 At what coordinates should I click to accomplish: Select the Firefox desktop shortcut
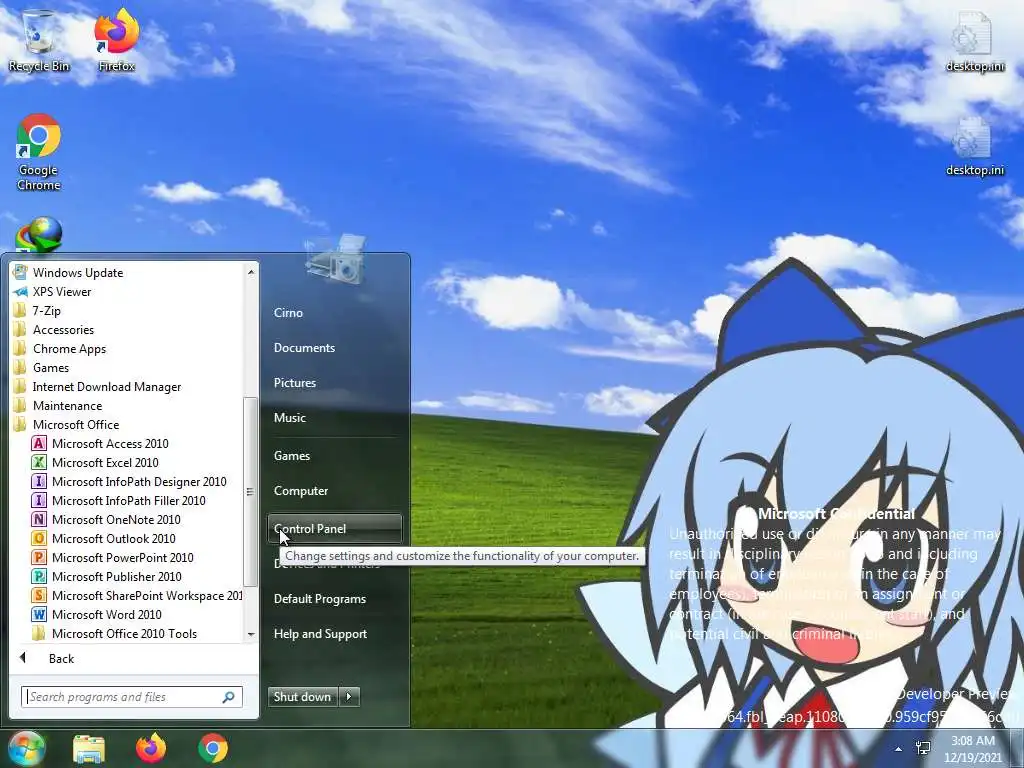pos(116,40)
